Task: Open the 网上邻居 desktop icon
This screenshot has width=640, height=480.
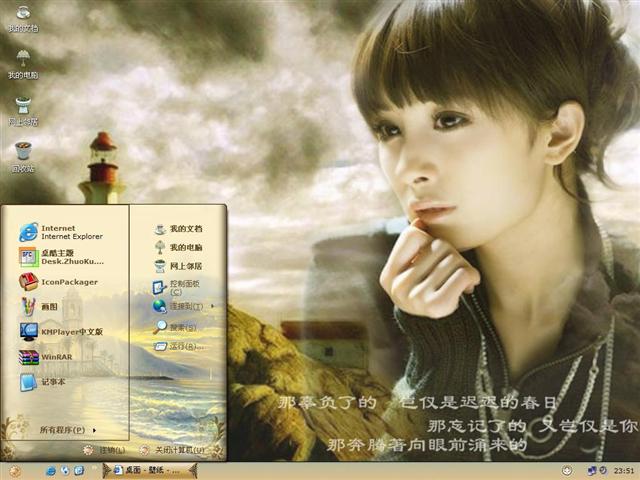Action: point(23,111)
